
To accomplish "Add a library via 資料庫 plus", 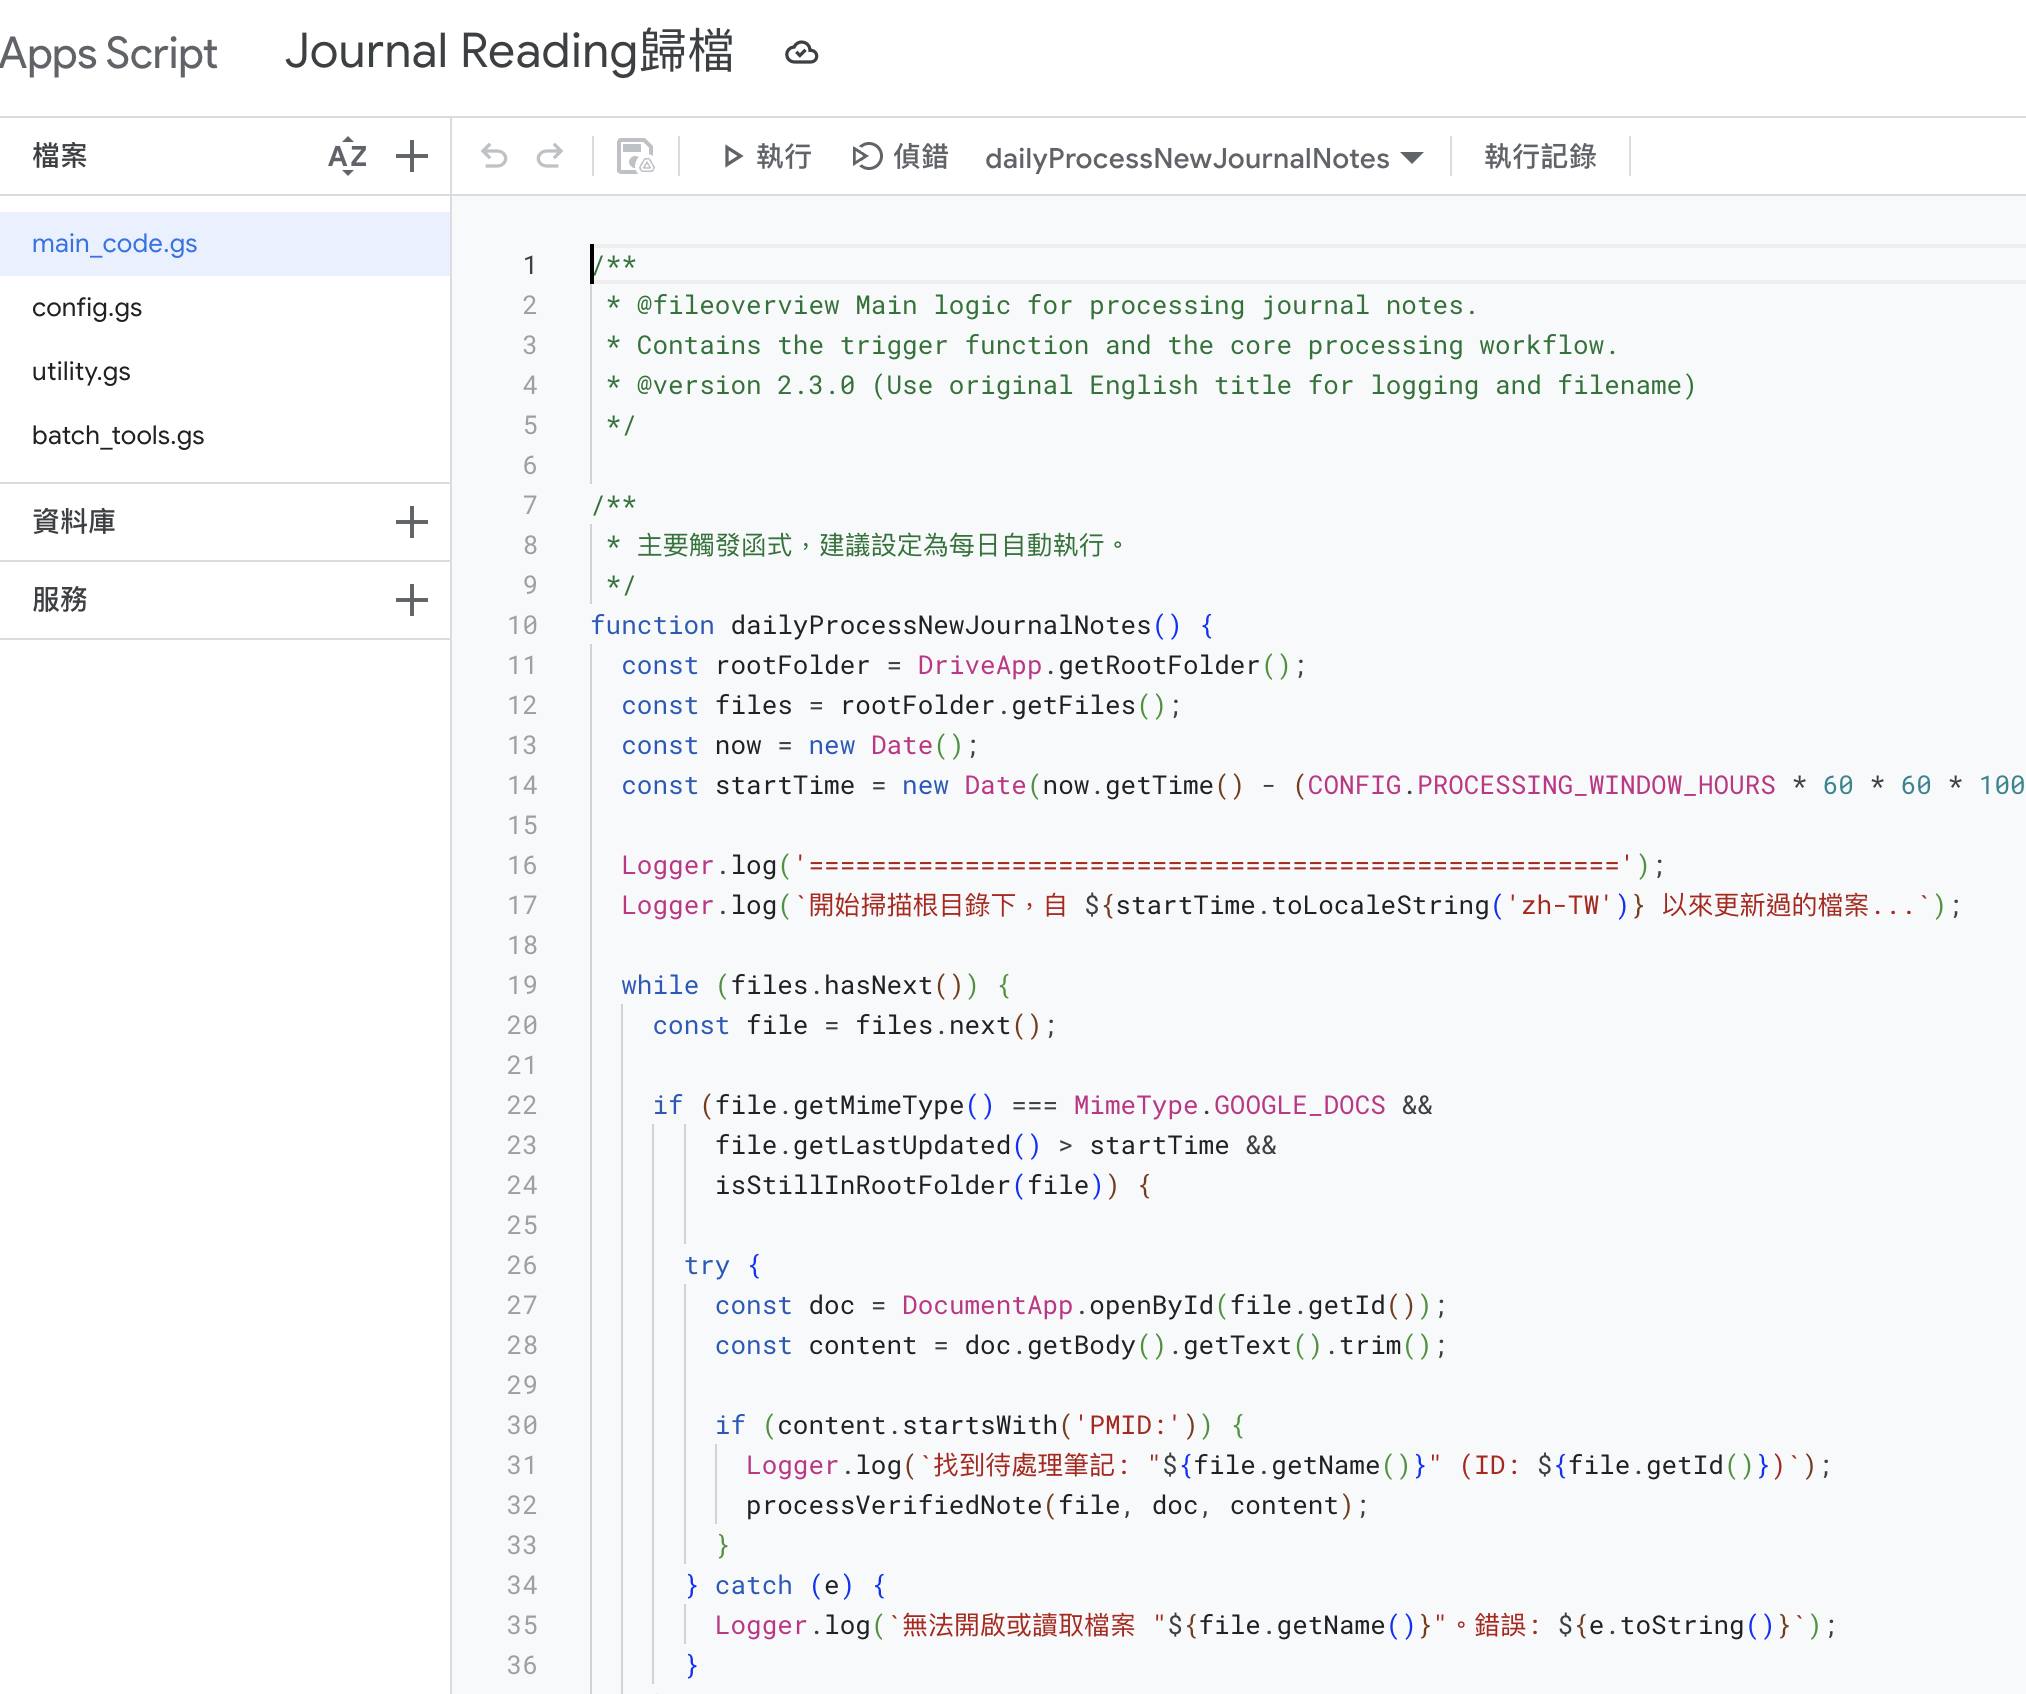I will [x=411, y=522].
